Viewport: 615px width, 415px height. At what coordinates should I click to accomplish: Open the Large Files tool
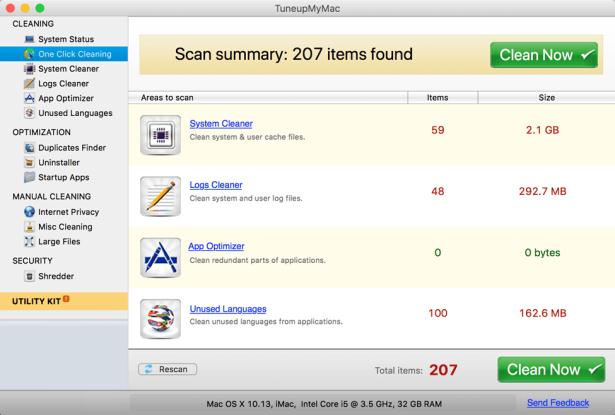click(x=61, y=241)
